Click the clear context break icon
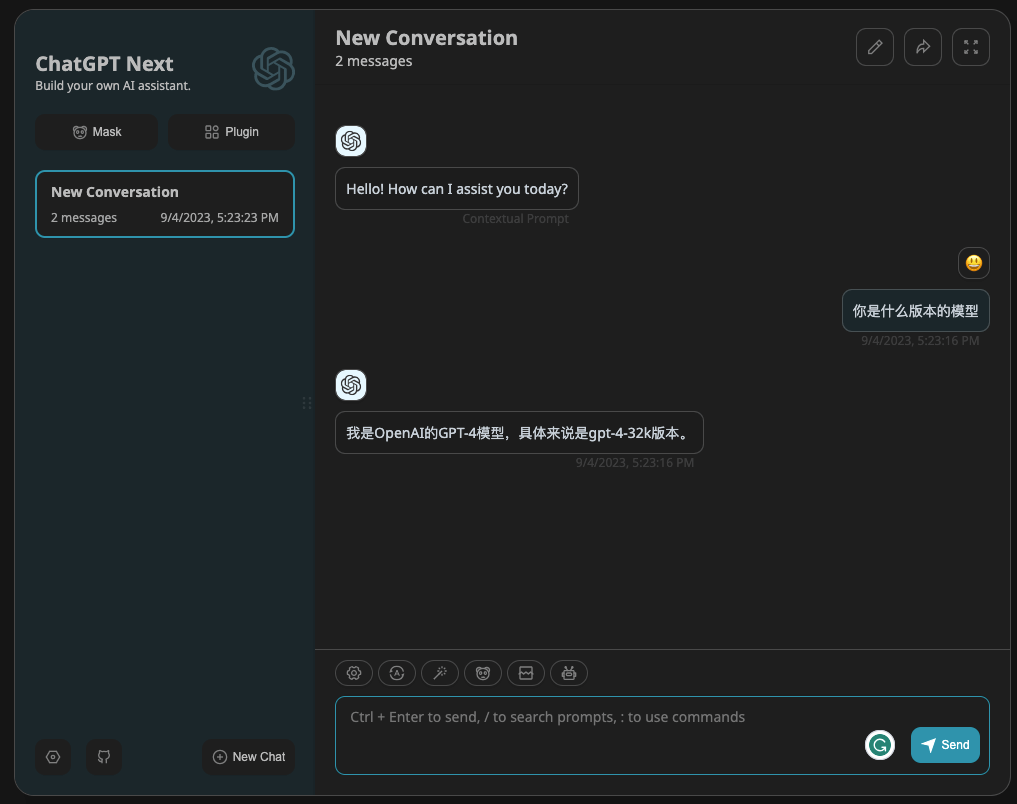Image resolution: width=1017 pixels, height=804 pixels. point(526,673)
